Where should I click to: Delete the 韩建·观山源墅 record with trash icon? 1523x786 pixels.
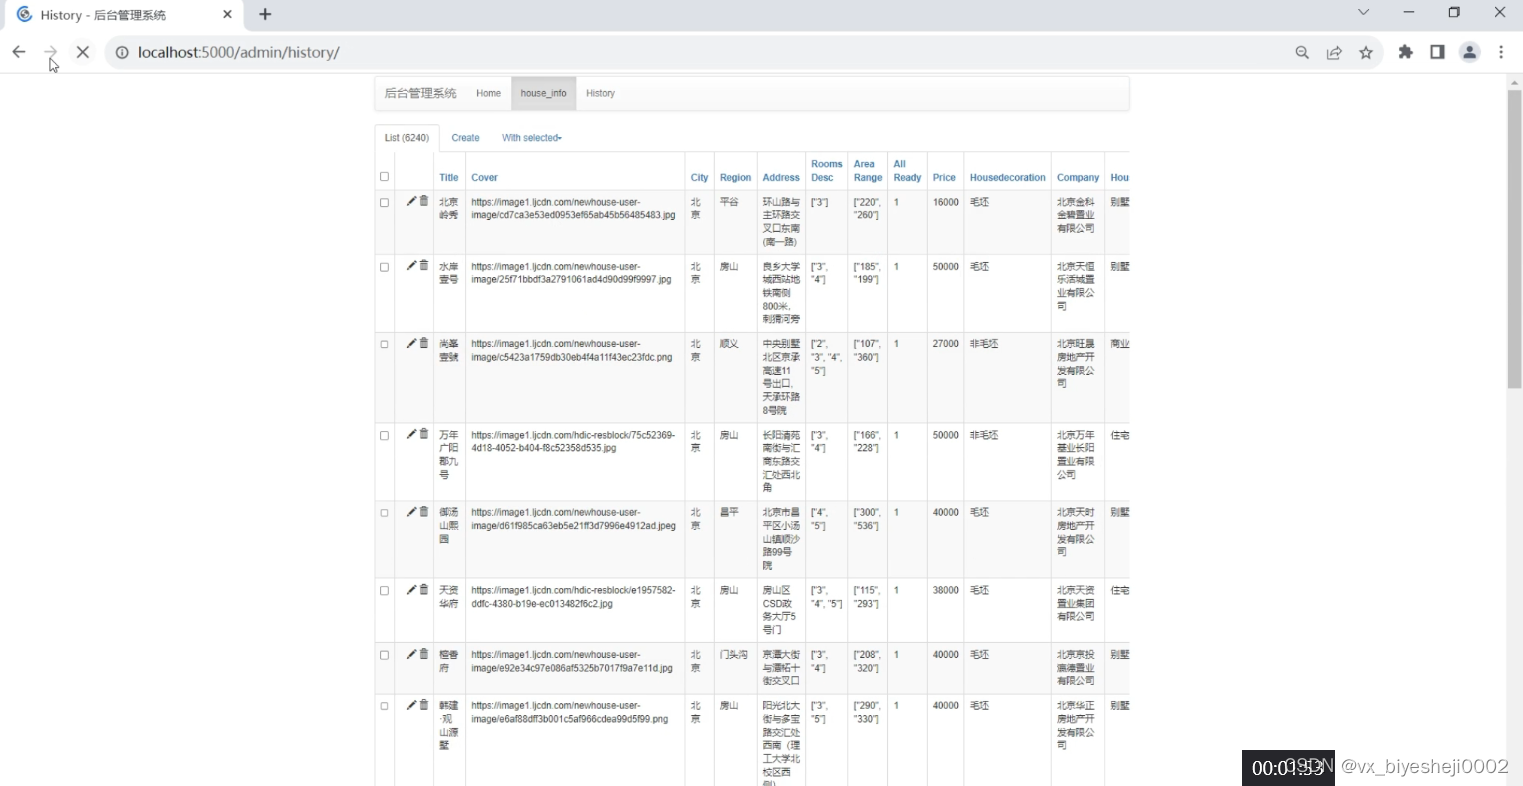coord(424,705)
